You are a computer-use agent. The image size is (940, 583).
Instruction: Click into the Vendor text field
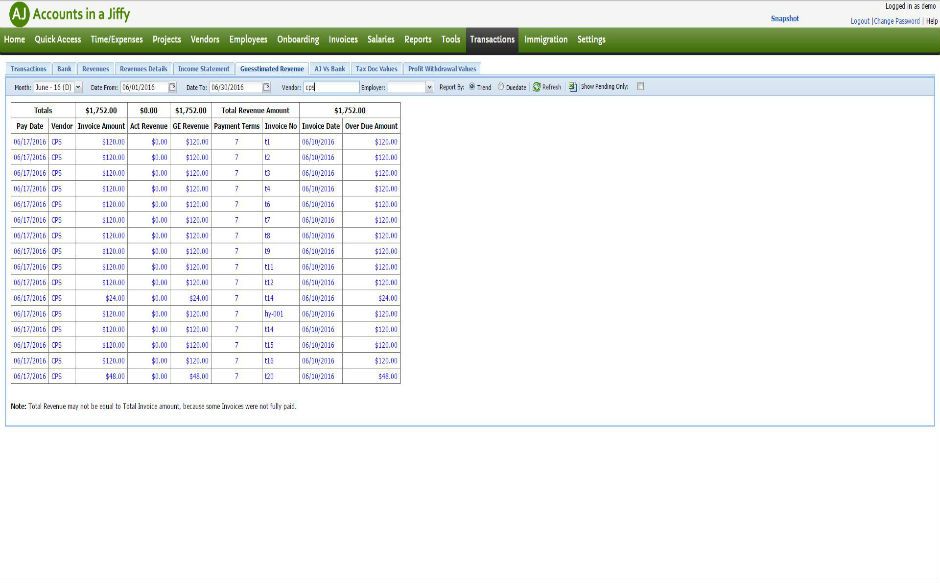coord(331,87)
